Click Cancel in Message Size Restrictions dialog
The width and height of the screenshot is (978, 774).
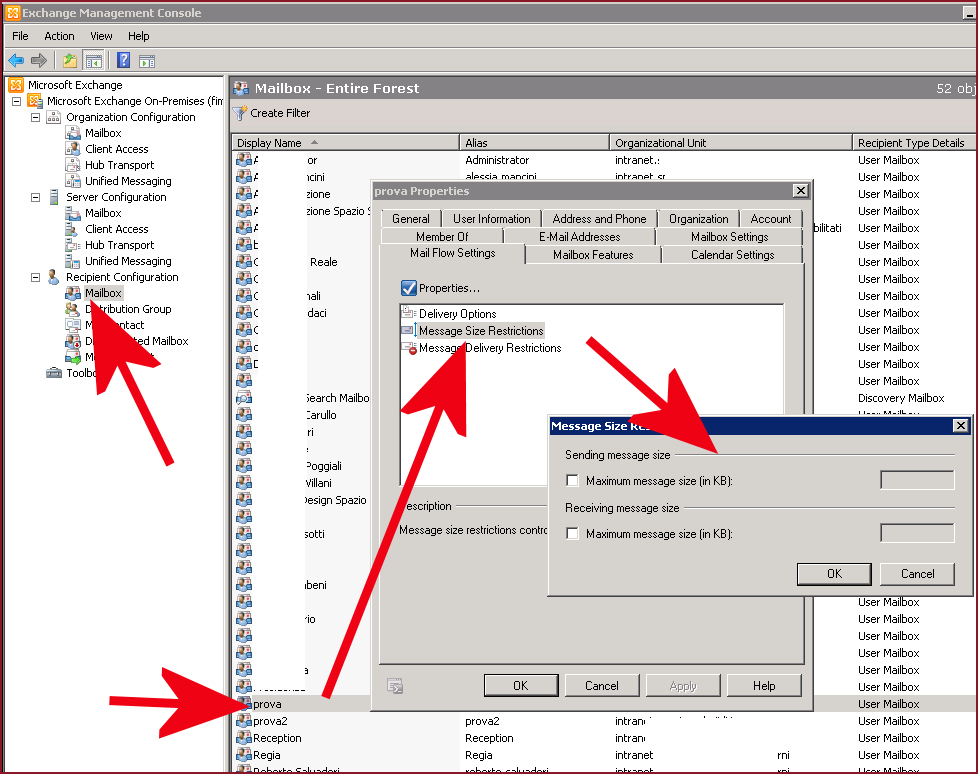(x=917, y=574)
